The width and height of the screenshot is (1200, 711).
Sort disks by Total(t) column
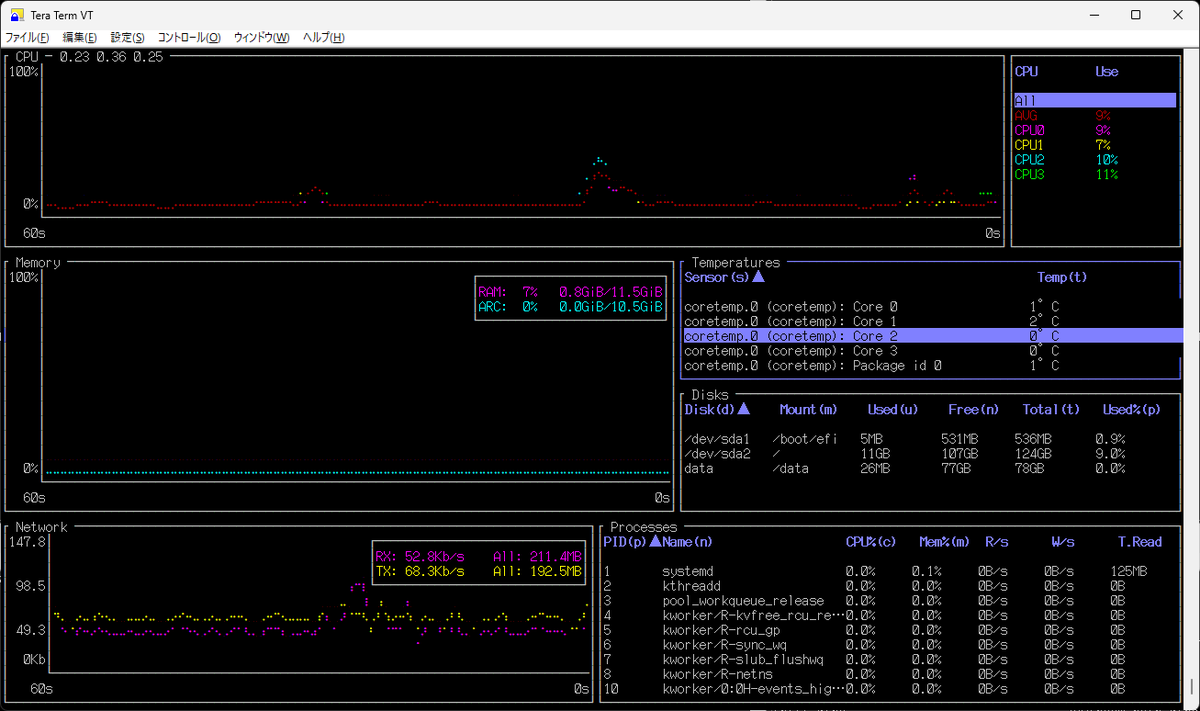coord(1051,409)
